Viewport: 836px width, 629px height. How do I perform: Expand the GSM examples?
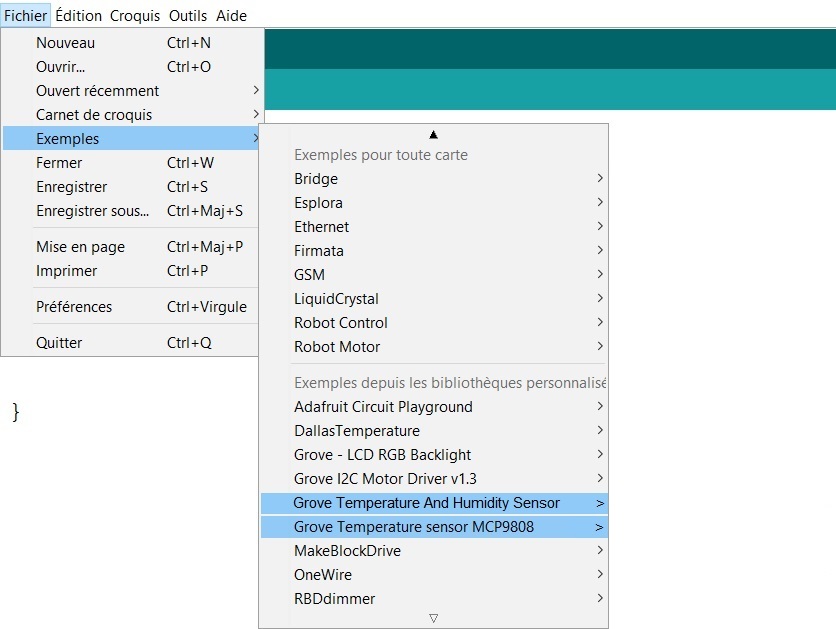(434, 275)
